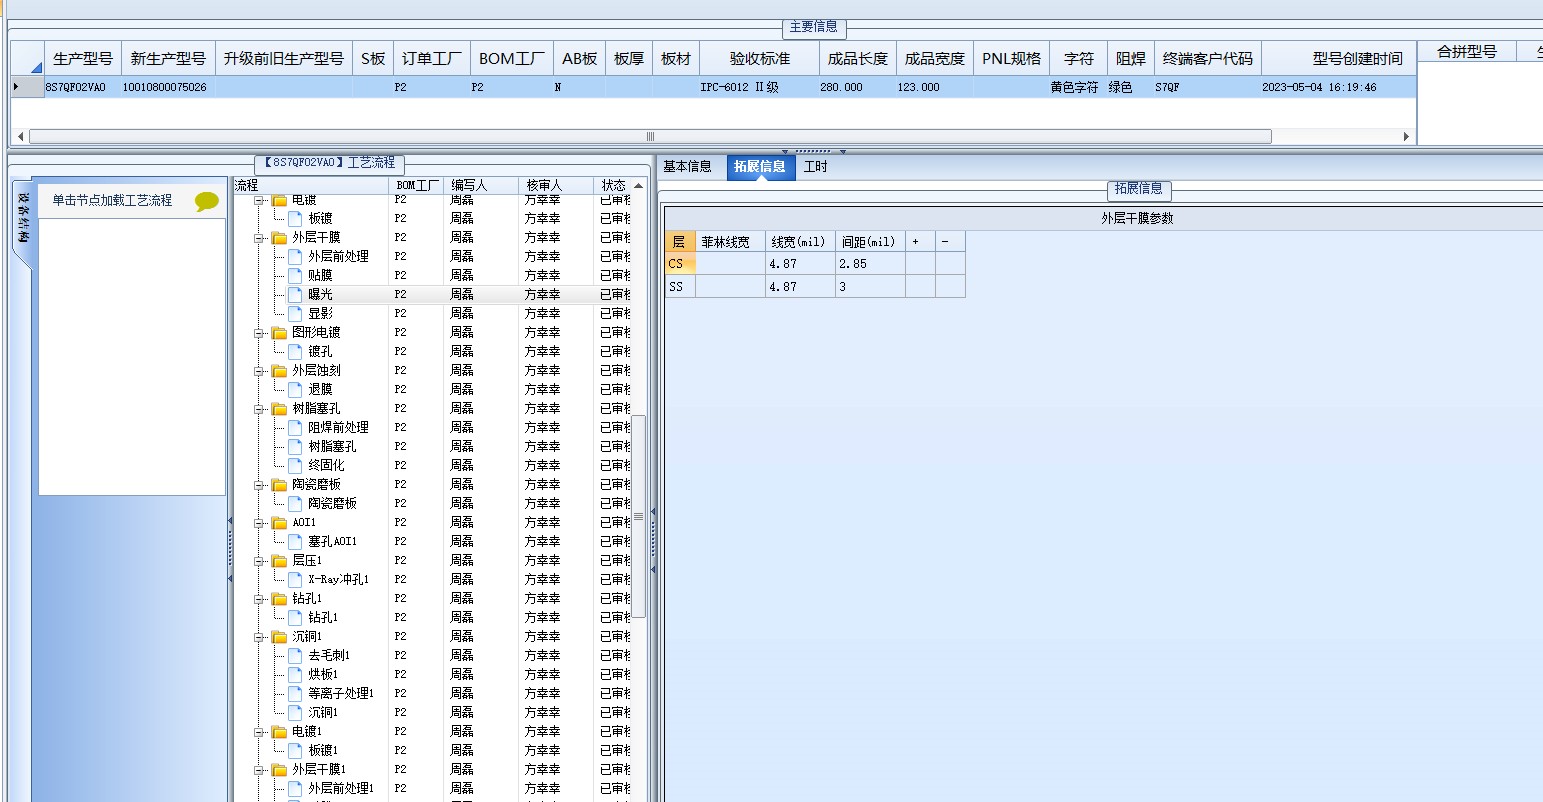Click the 2.85 间距 cell

coord(870,264)
